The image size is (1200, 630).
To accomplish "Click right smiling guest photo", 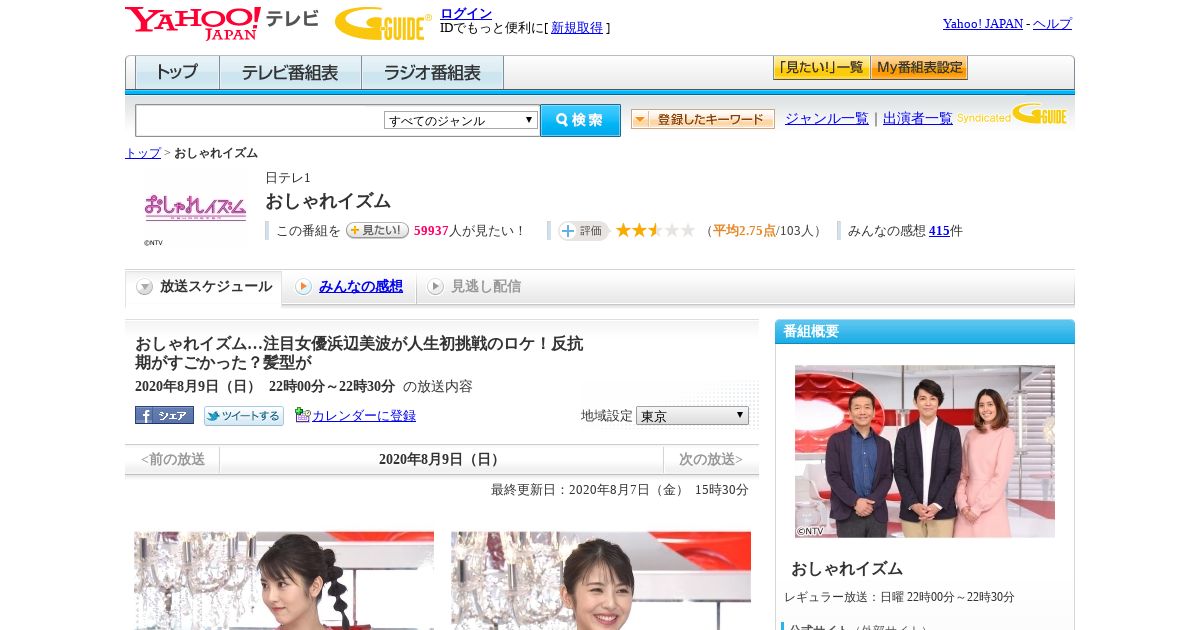I will [x=601, y=580].
